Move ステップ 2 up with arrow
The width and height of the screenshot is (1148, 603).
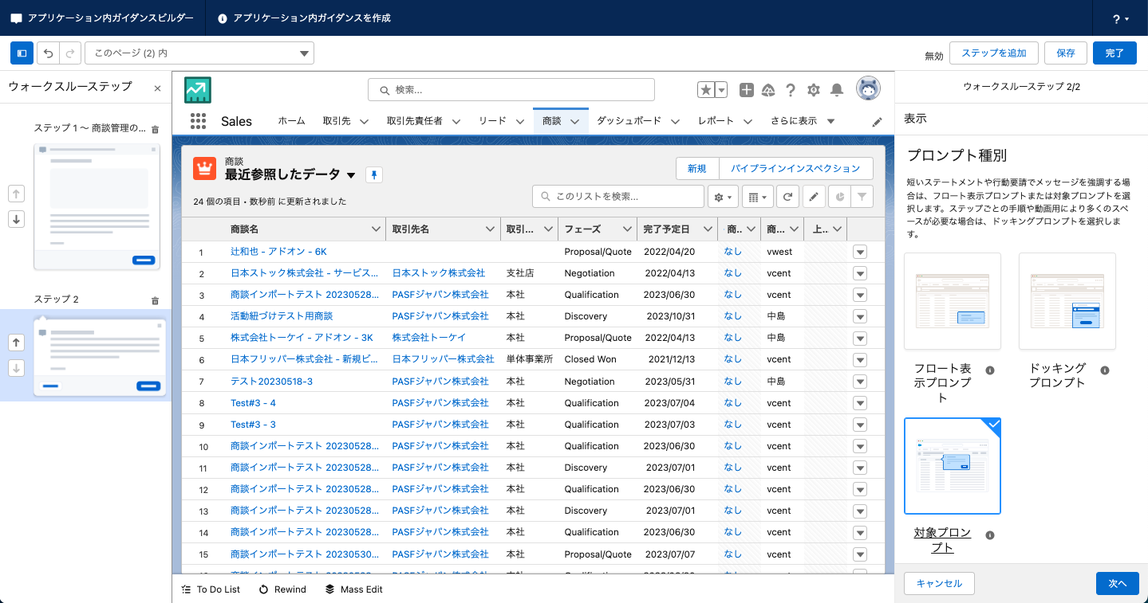pyautogui.click(x=16, y=342)
